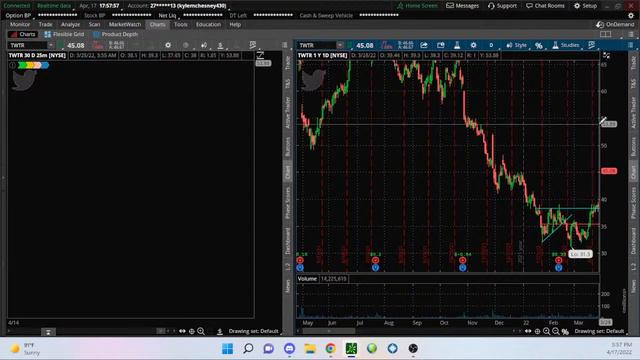Click the Option BP hidden value
The height and width of the screenshot is (360, 640).
click(58, 16)
